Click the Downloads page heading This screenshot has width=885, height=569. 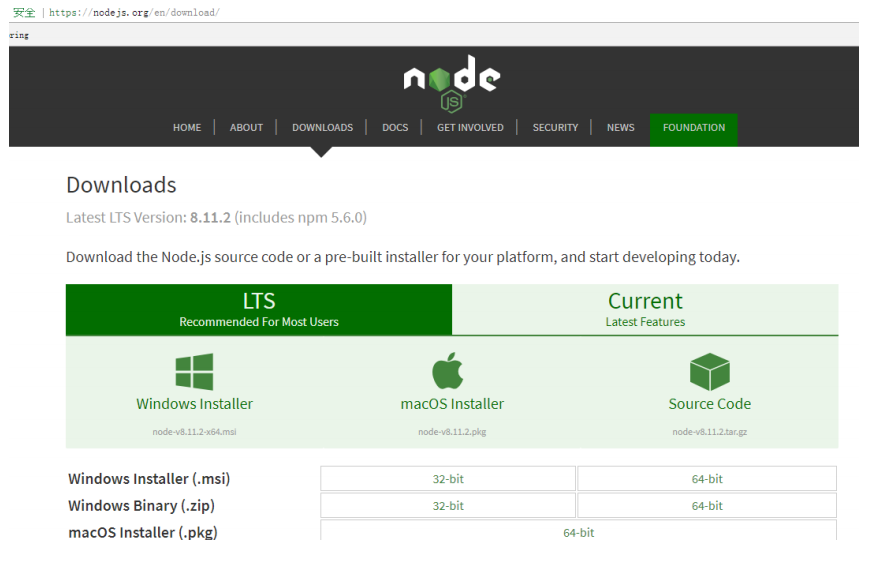tap(121, 185)
